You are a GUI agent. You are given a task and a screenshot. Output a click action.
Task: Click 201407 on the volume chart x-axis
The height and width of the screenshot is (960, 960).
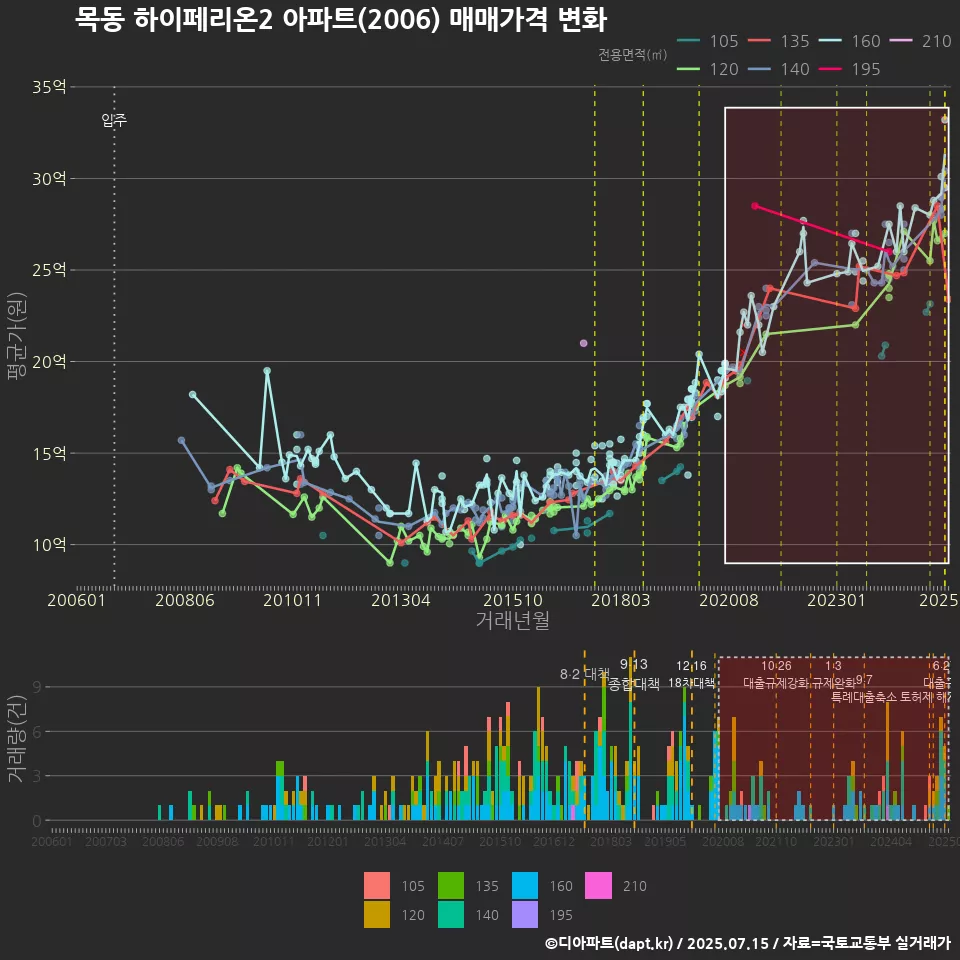(x=443, y=842)
